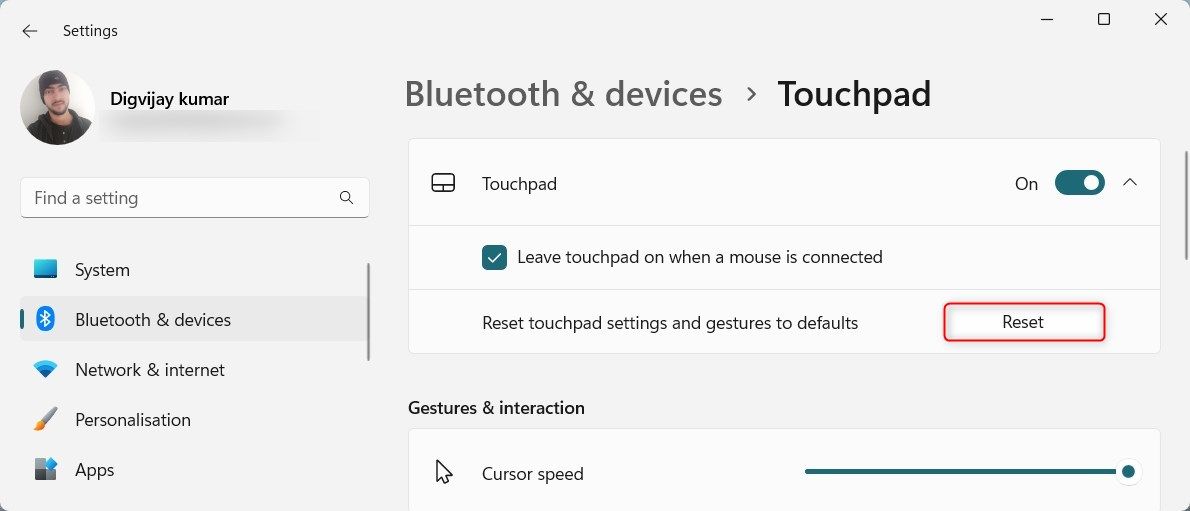Click the touchpad device icon
The width and height of the screenshot is (1190, 511).
443,184
